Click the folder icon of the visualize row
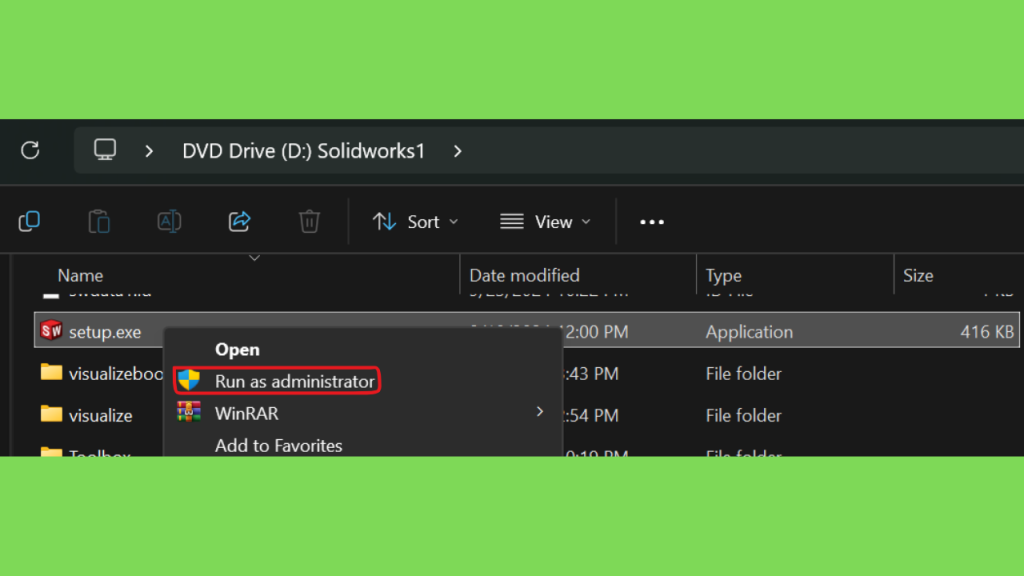Viewport: 1024px width, 576px height. point(51,414)
